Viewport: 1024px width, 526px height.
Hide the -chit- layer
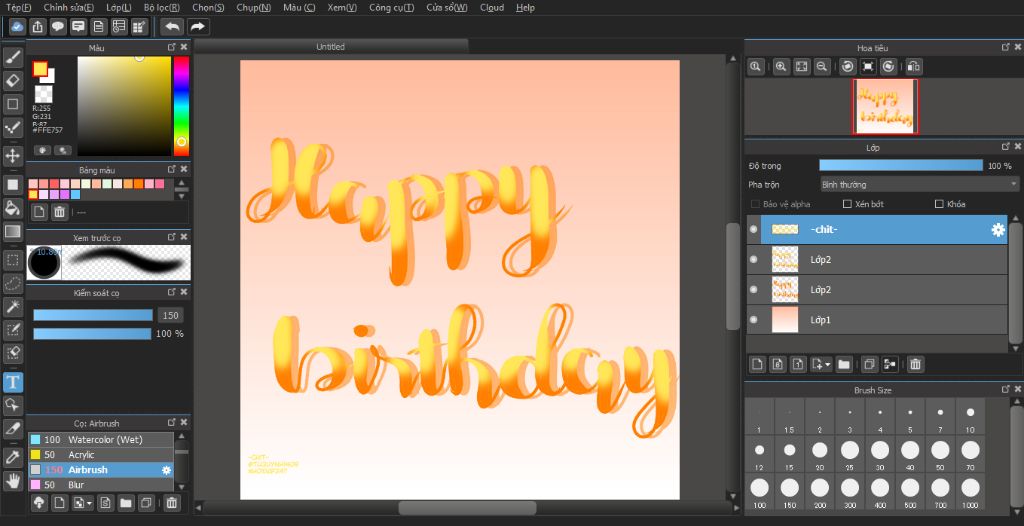point(754,229)
